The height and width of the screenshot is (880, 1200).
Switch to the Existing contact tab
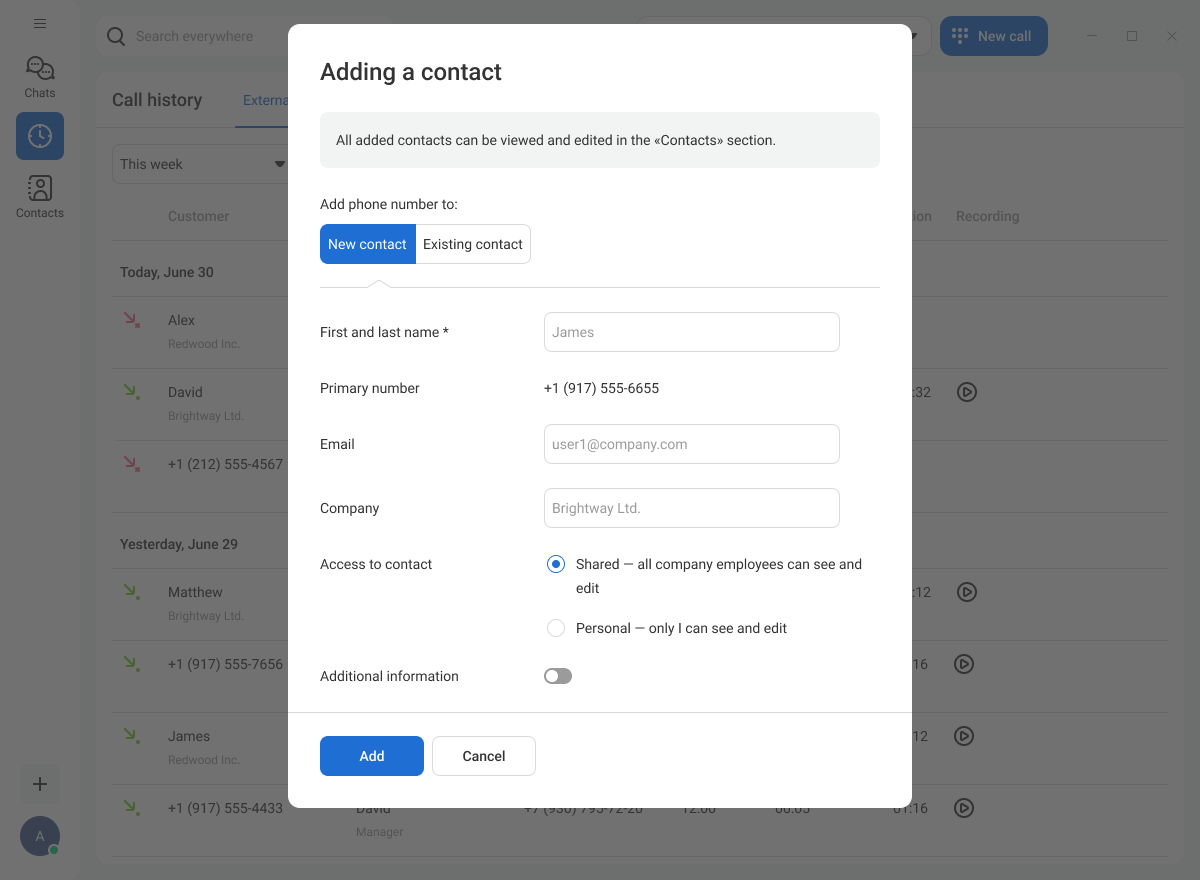(x=473, y=244)
